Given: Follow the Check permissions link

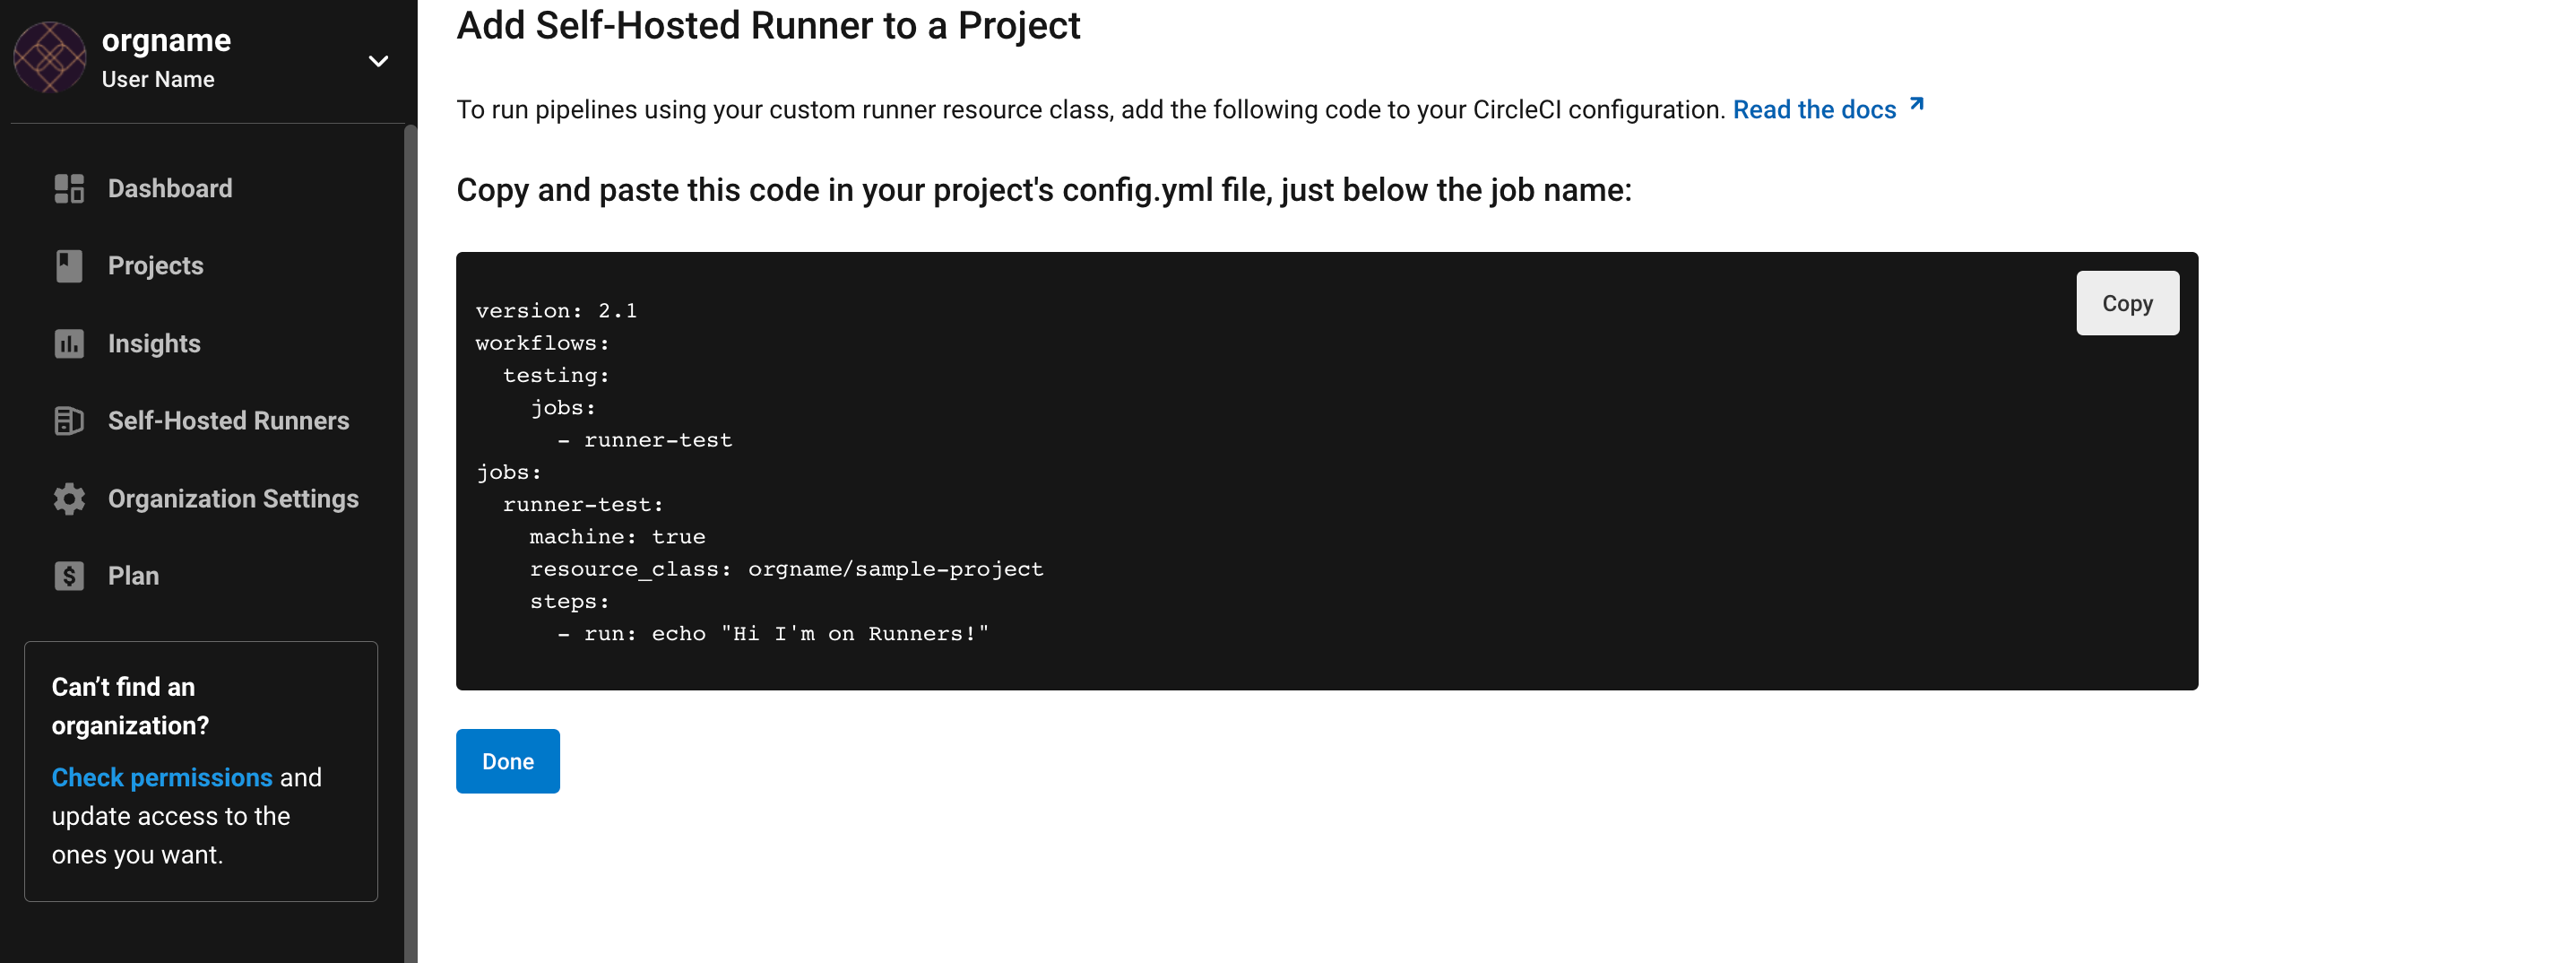Looking at the screenshot, I should pos(162,777).
